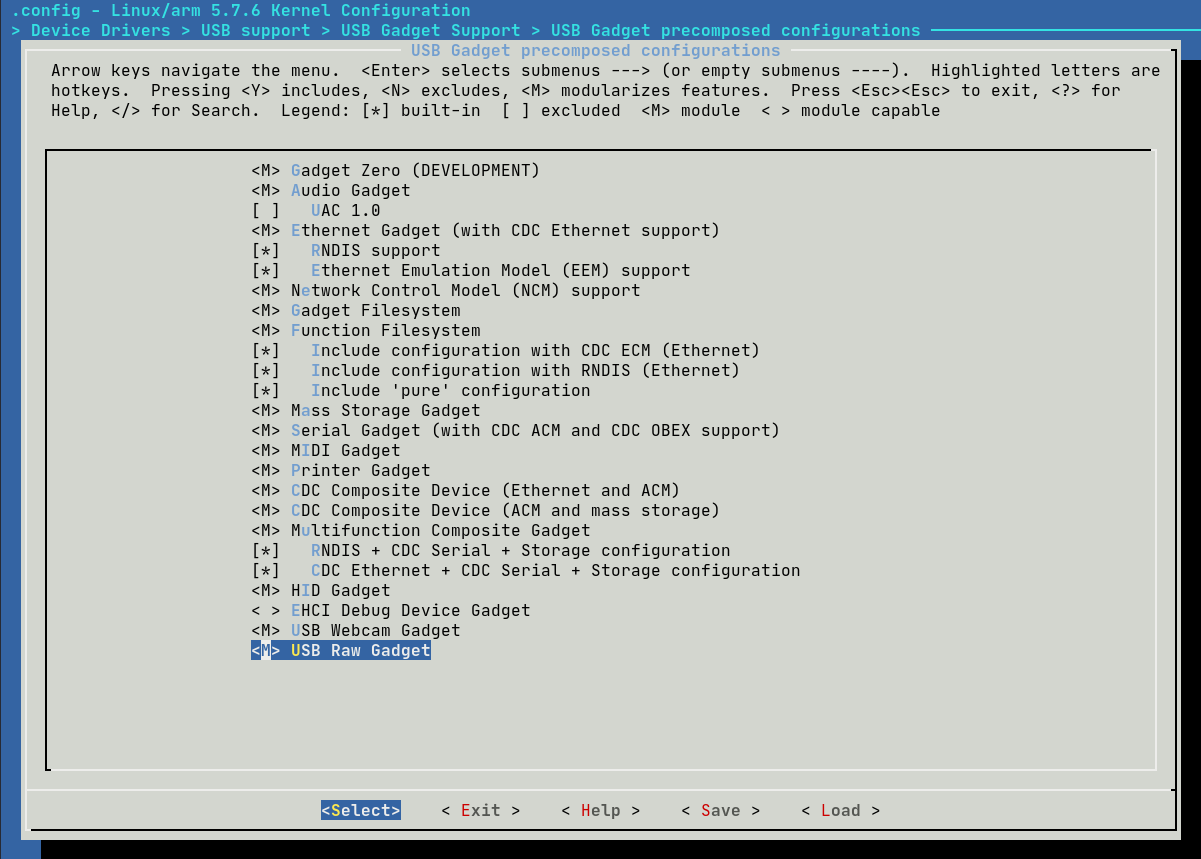The image size is (1201, 859).
Task: Choose the EHCI Debug Device Gadget entry
Action: click(x=410, y=610)
